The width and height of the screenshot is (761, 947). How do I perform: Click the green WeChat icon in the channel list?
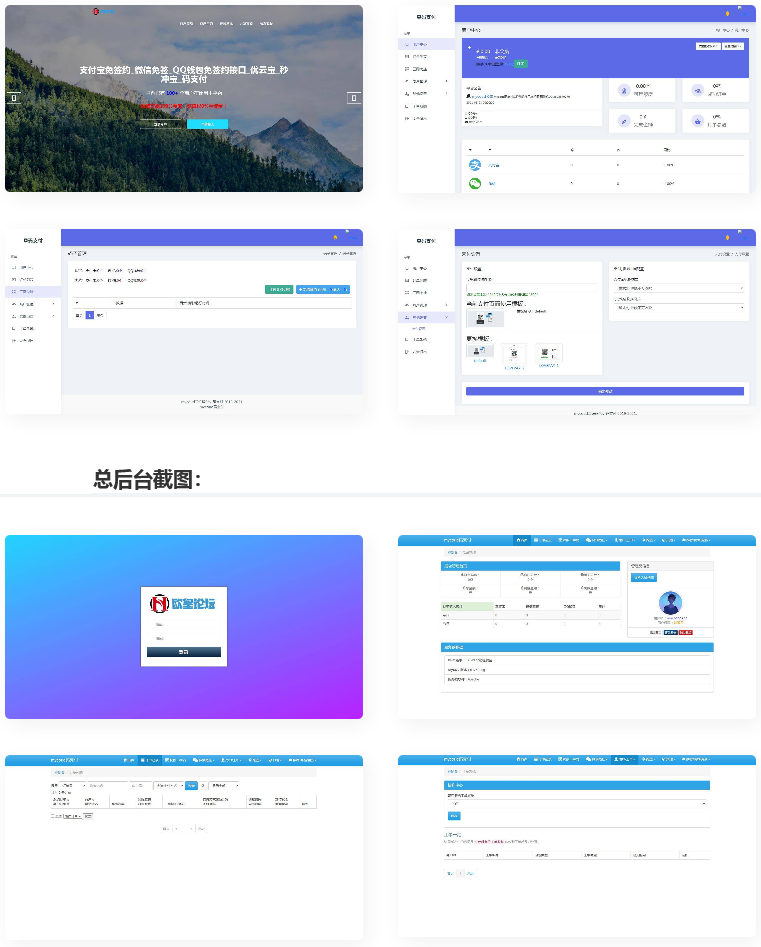pos(476,183)
